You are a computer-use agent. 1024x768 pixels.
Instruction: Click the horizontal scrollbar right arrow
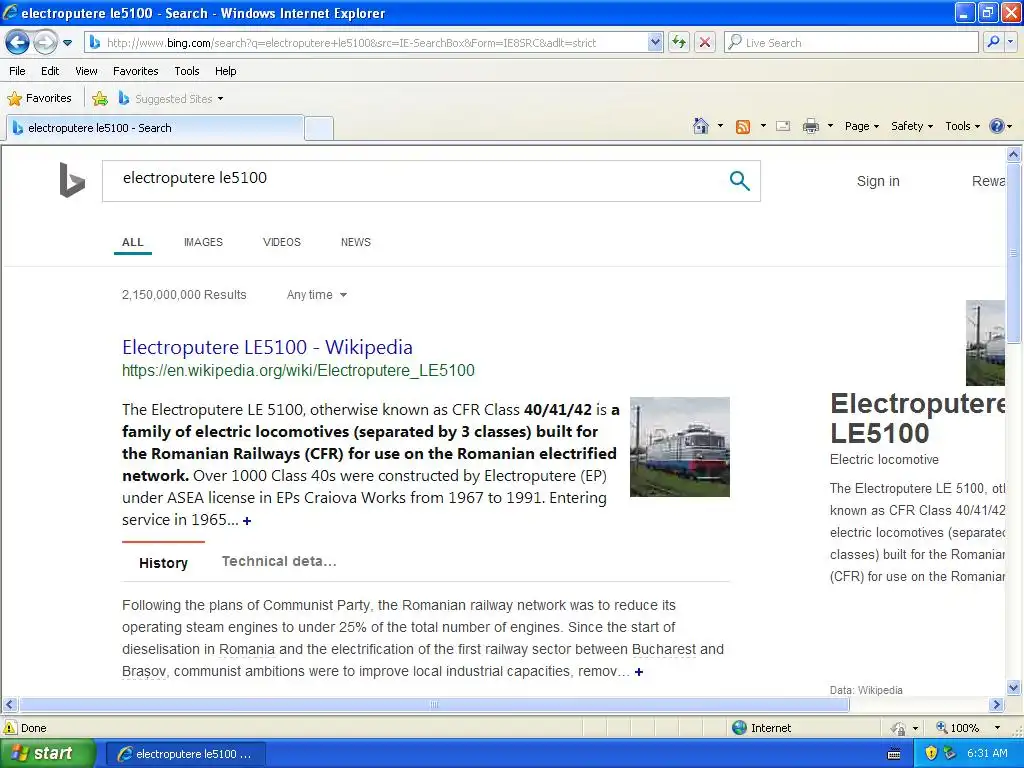click(996, 705)
